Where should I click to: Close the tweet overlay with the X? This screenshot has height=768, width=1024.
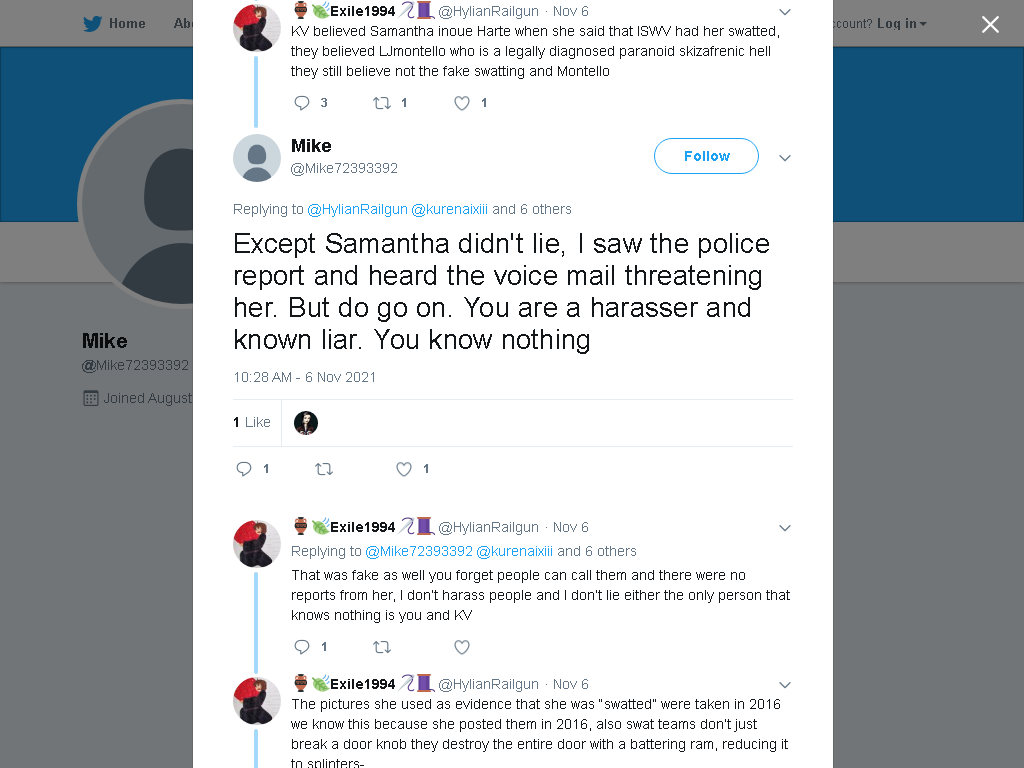point(990,25)
